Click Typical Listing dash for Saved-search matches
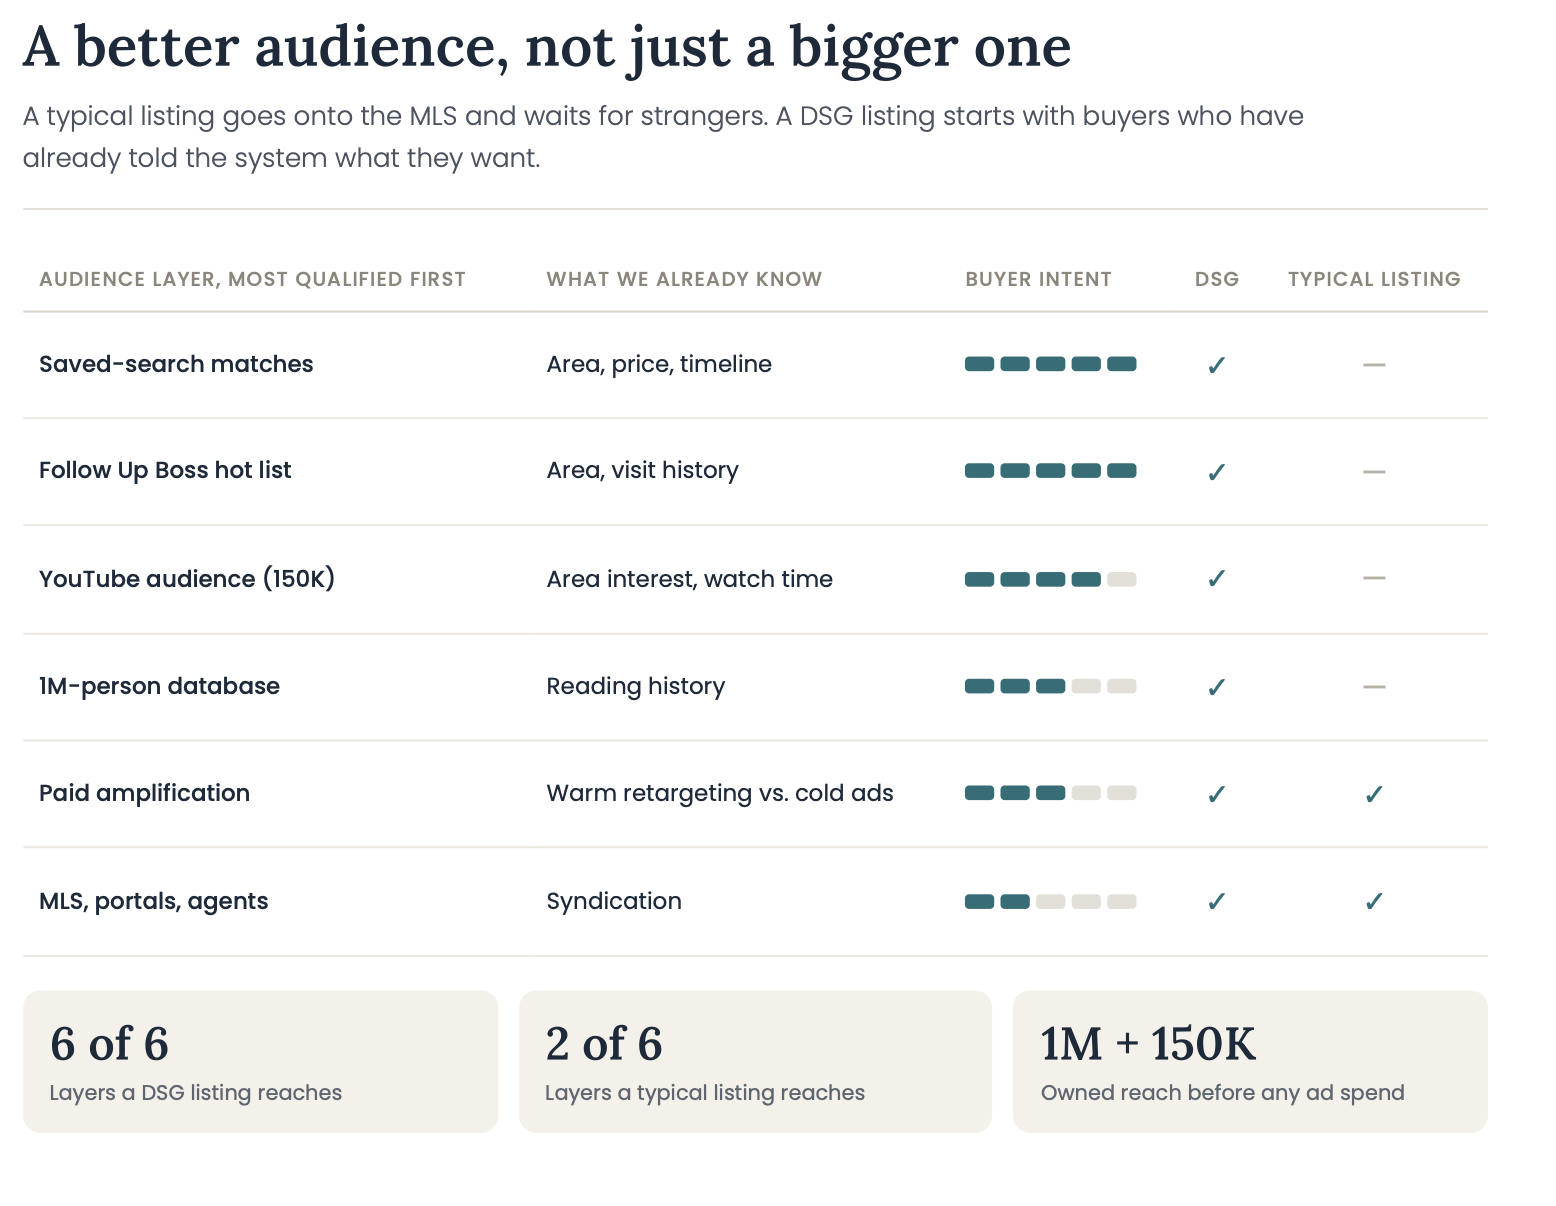Viewport: 1556px width, 1206px height. [x=1374, y=365]
